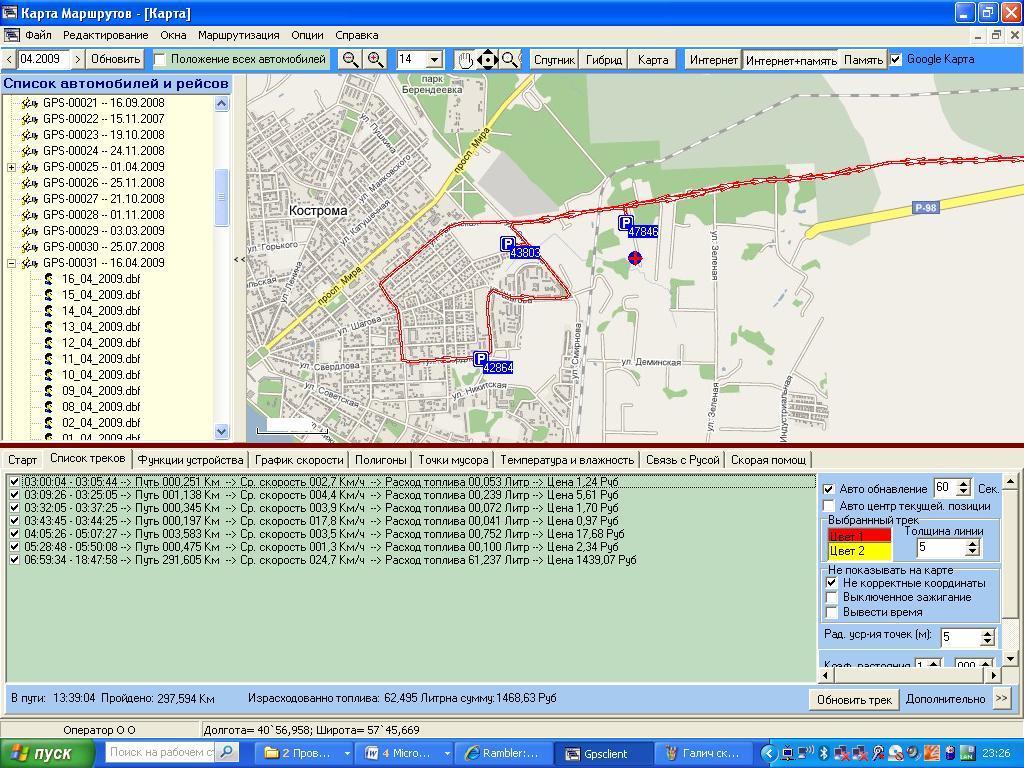Image resolution: width=1024 pixels, height=768 pixels.
Task: Click the Карта Маршрутов menu bar icon
Action: pyautogui.click(x=10, y=35)
